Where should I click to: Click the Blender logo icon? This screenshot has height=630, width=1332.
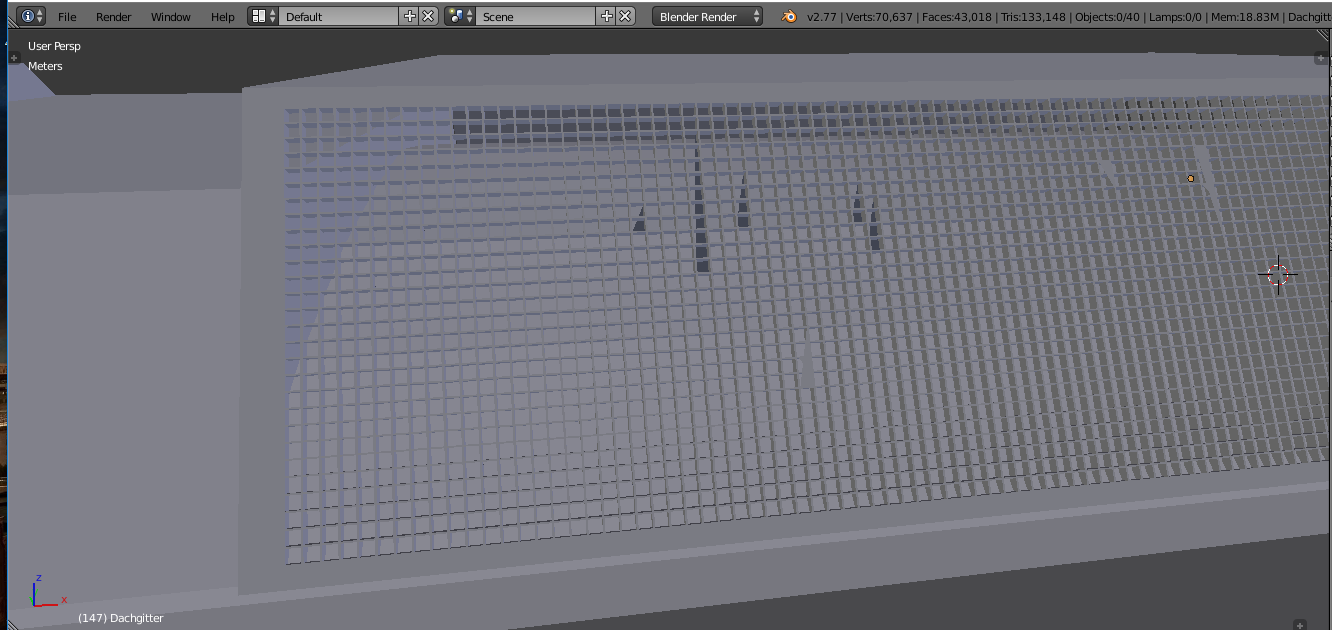pos(788,17)
